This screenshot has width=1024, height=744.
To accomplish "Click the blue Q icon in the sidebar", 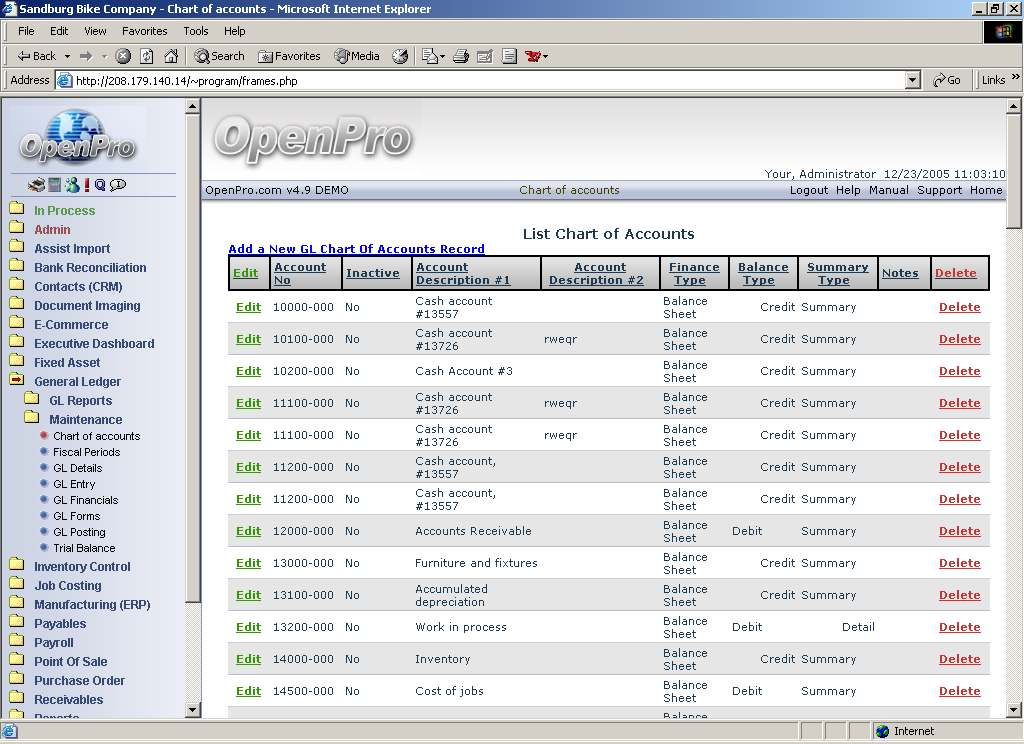I will 100,185.
